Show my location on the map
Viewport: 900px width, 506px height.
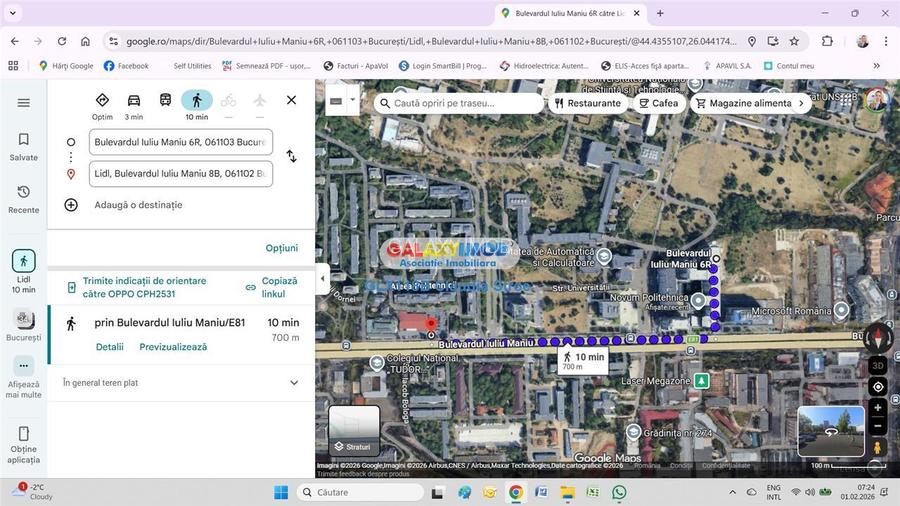878,387
